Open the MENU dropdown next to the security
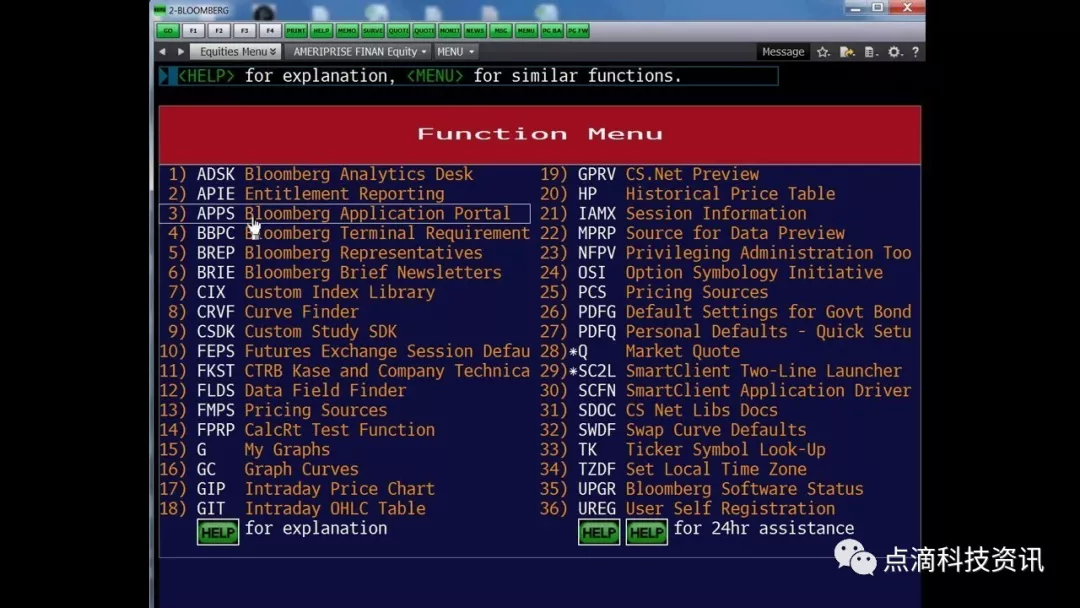The width and height of the screenshot is (1080, 608). (455, 52)
